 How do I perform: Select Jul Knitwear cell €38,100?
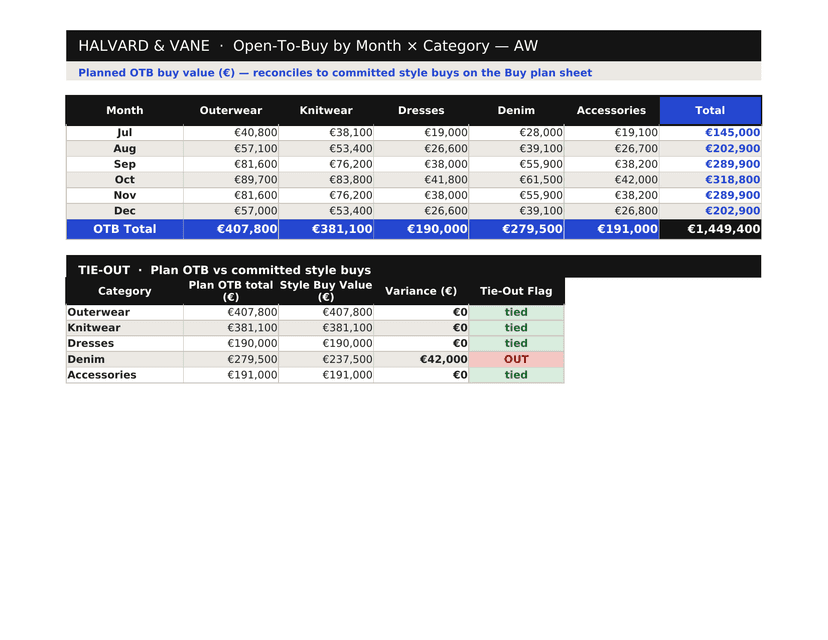click(326, 133)
